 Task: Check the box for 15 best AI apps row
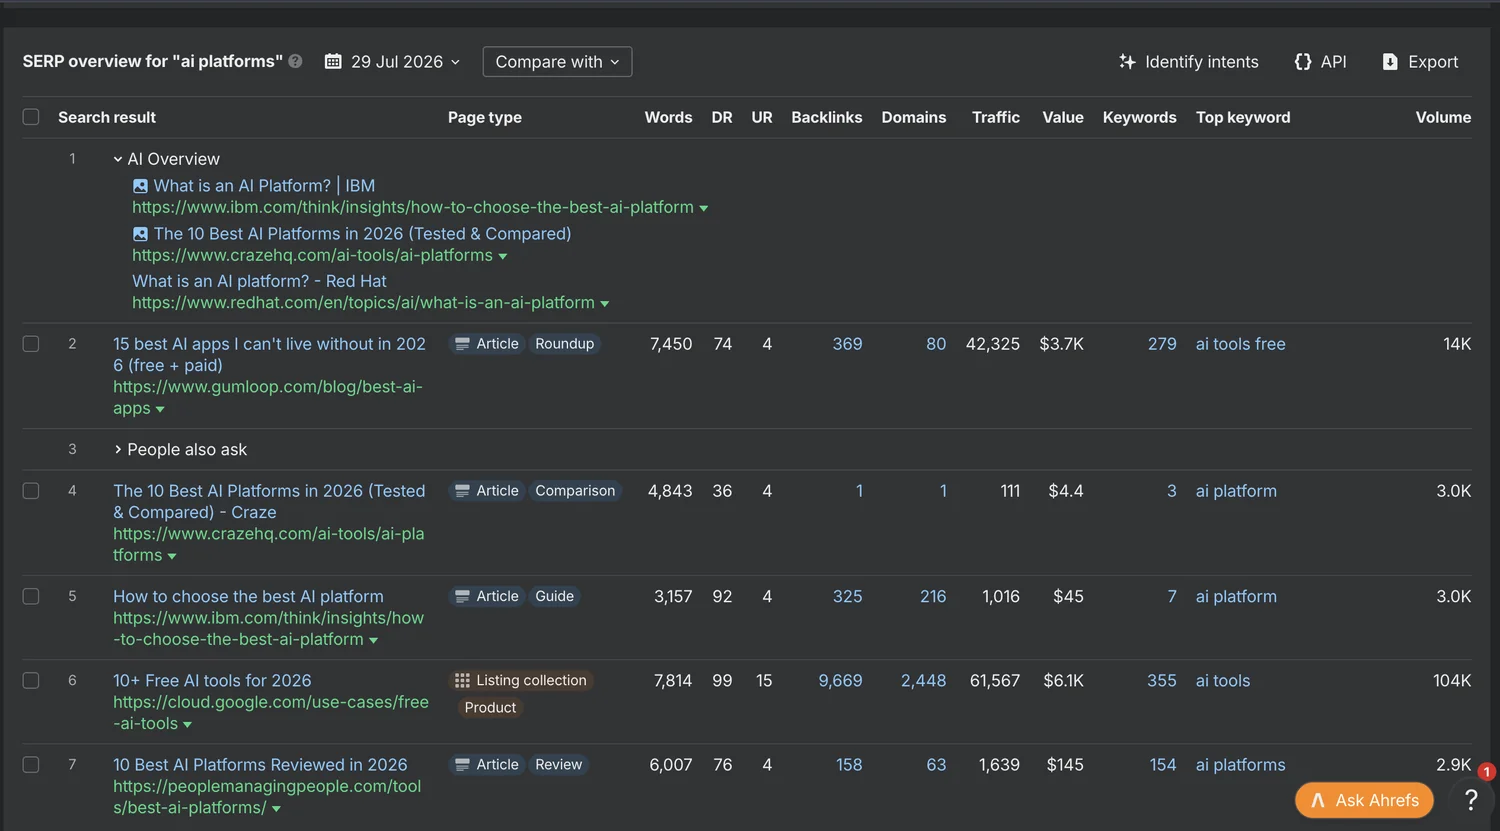point(31,344)
